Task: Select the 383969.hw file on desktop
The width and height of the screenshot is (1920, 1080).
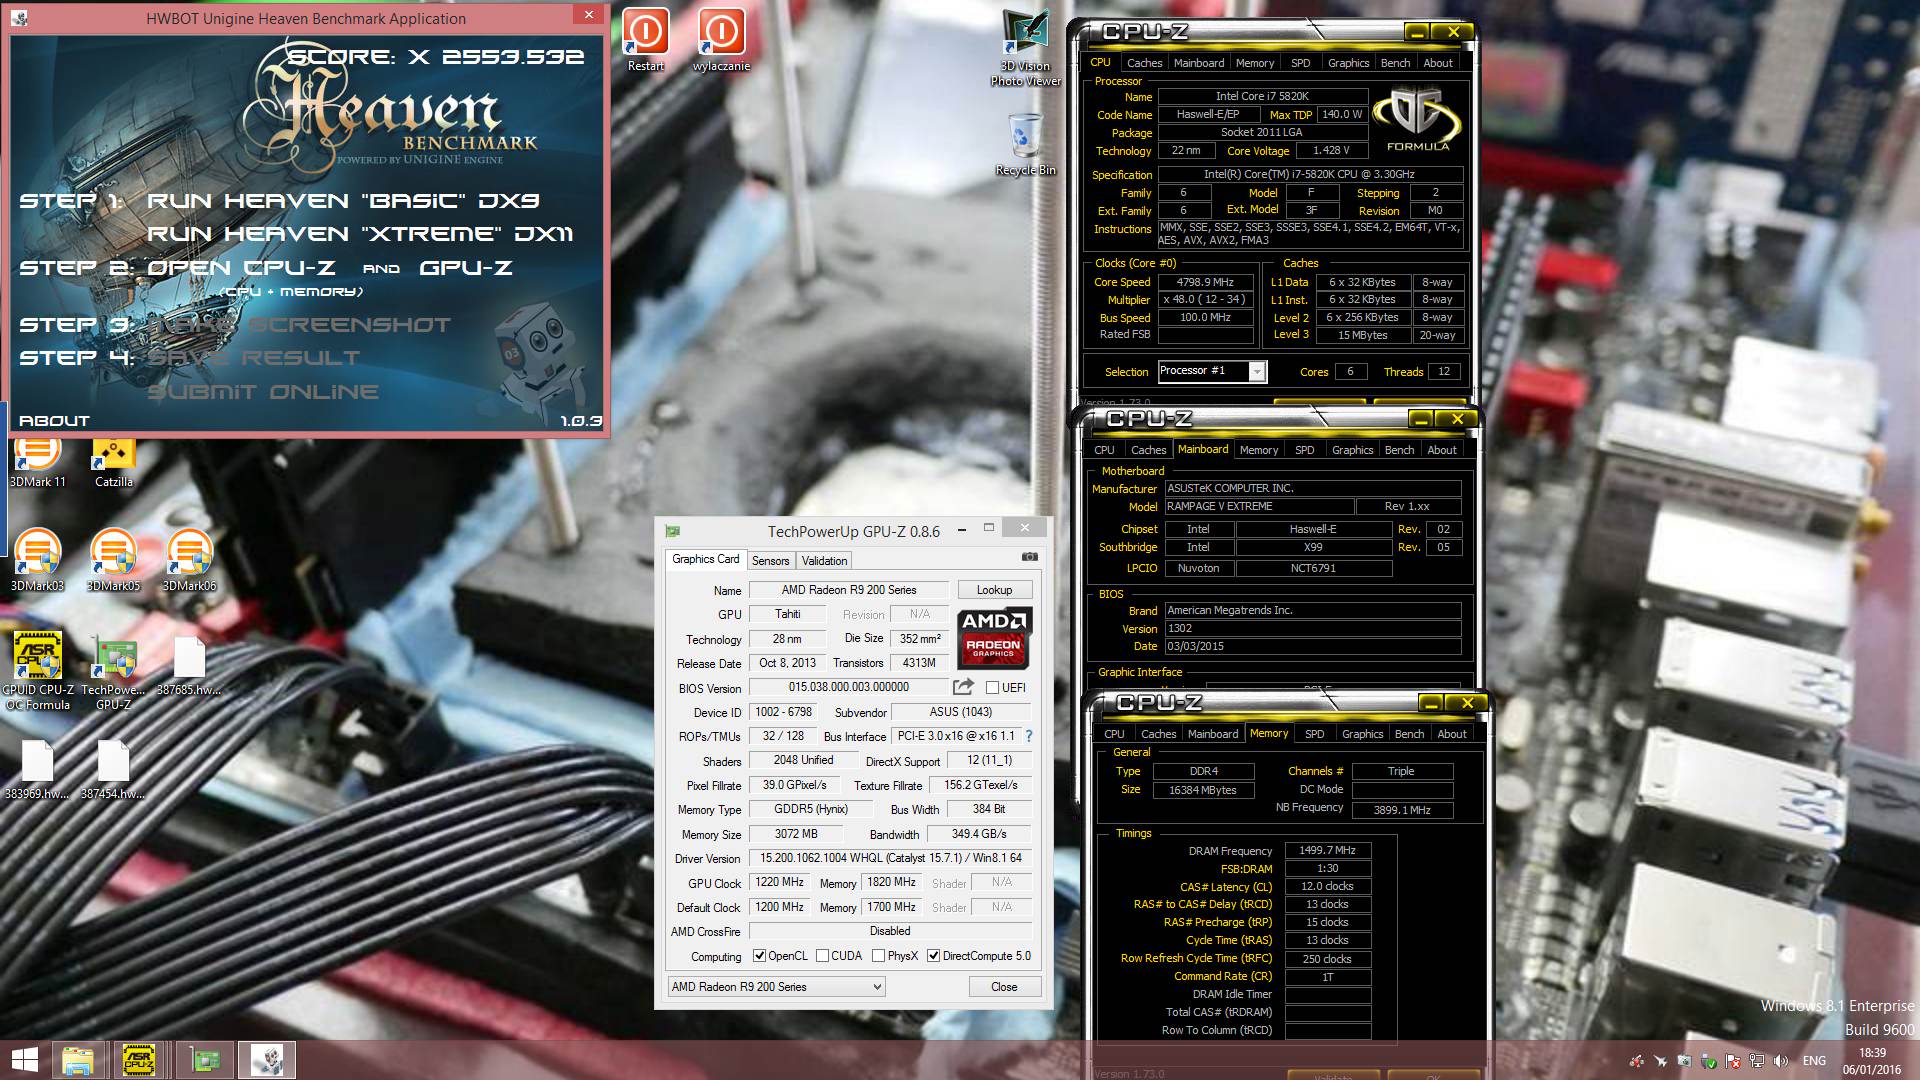Action: (37, 770)
